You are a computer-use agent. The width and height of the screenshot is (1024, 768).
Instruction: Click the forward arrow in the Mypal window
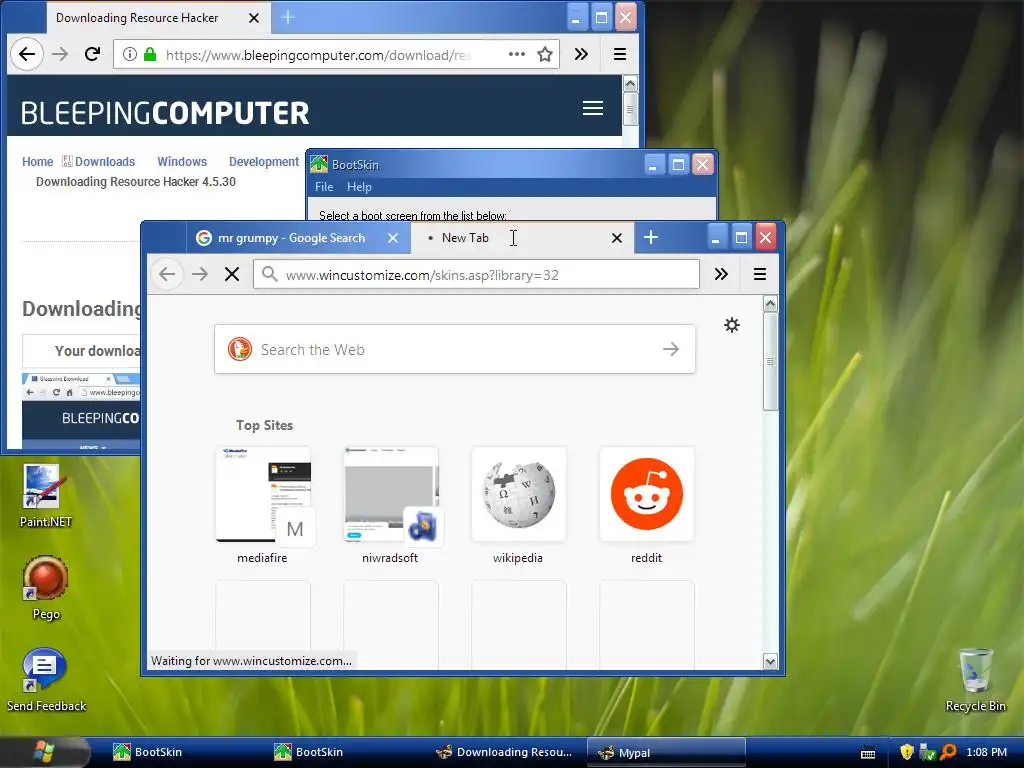pos(200,274)
